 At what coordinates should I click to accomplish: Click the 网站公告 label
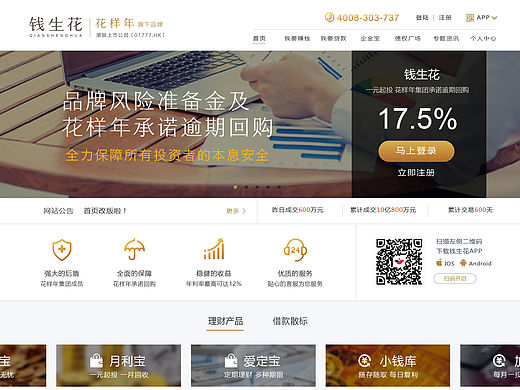pyautogui.click(x=58, y=211)
